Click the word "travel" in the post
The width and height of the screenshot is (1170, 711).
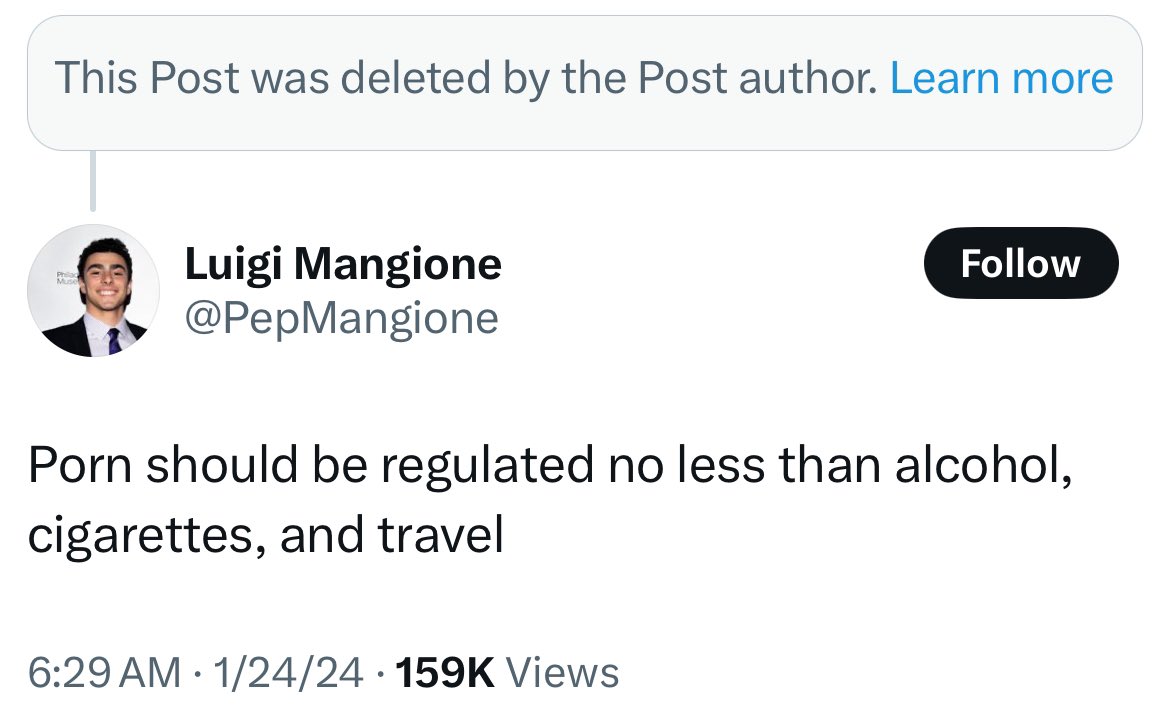[x=441, y=536]
